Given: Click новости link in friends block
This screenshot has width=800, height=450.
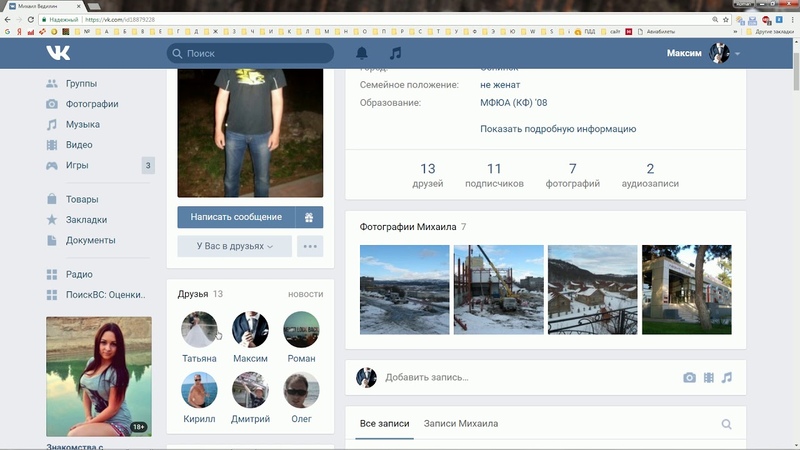Looking at the screenshot, I should tap(306, 294).
